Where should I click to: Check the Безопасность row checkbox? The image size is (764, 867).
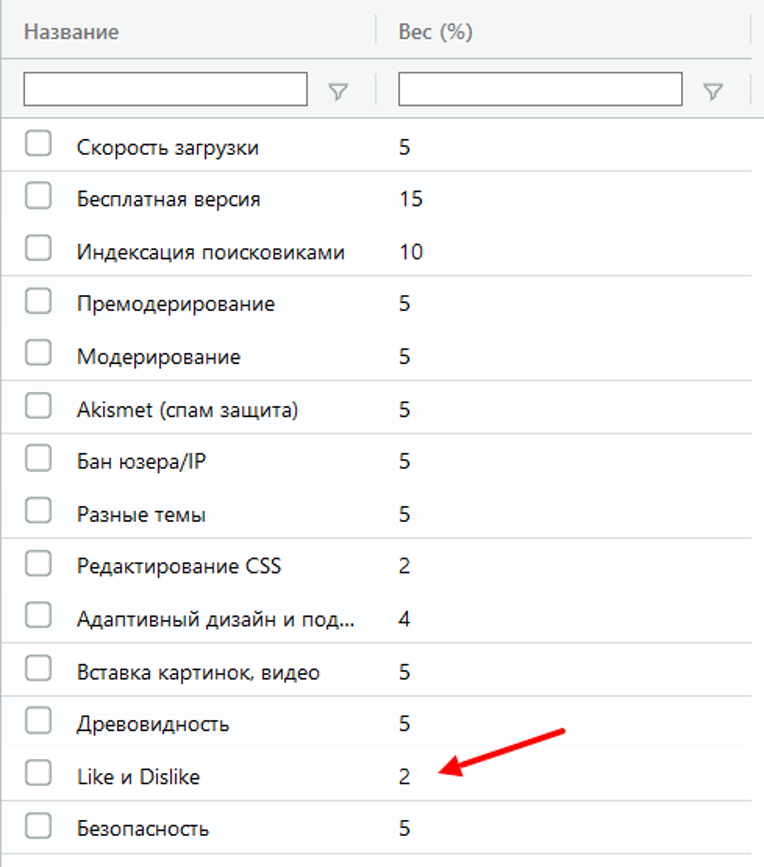(x=38, y=826)
